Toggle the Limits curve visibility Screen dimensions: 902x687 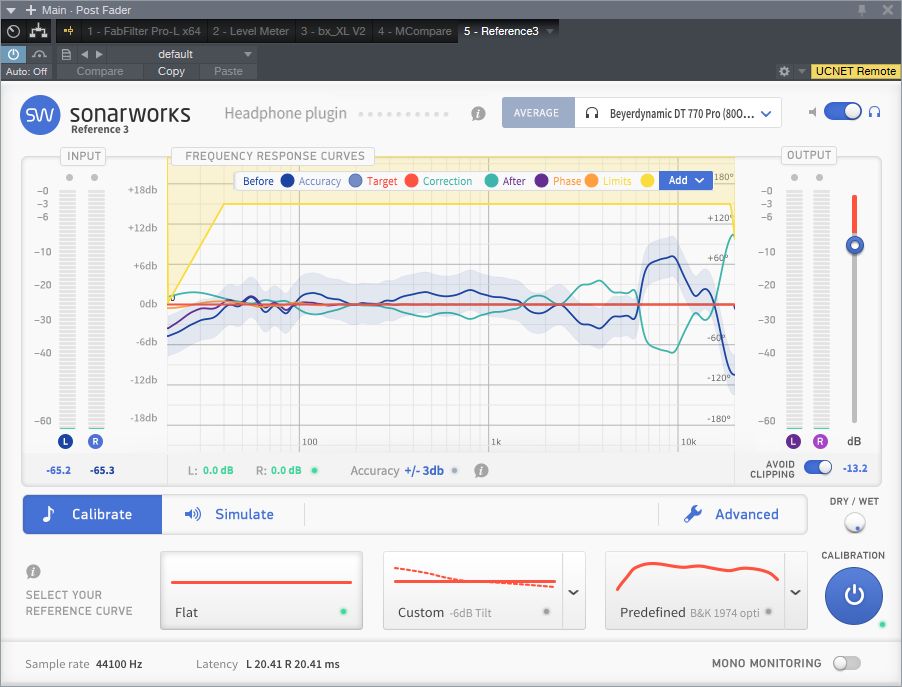pyautogui.click(x=647, y=181)
